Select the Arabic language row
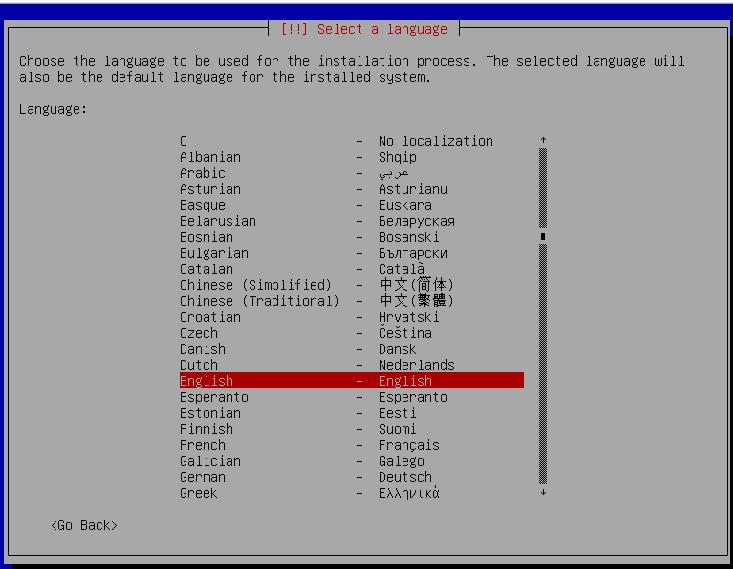Screen dimensions: 733x569 pyautogui.click(x=352, y=173)
